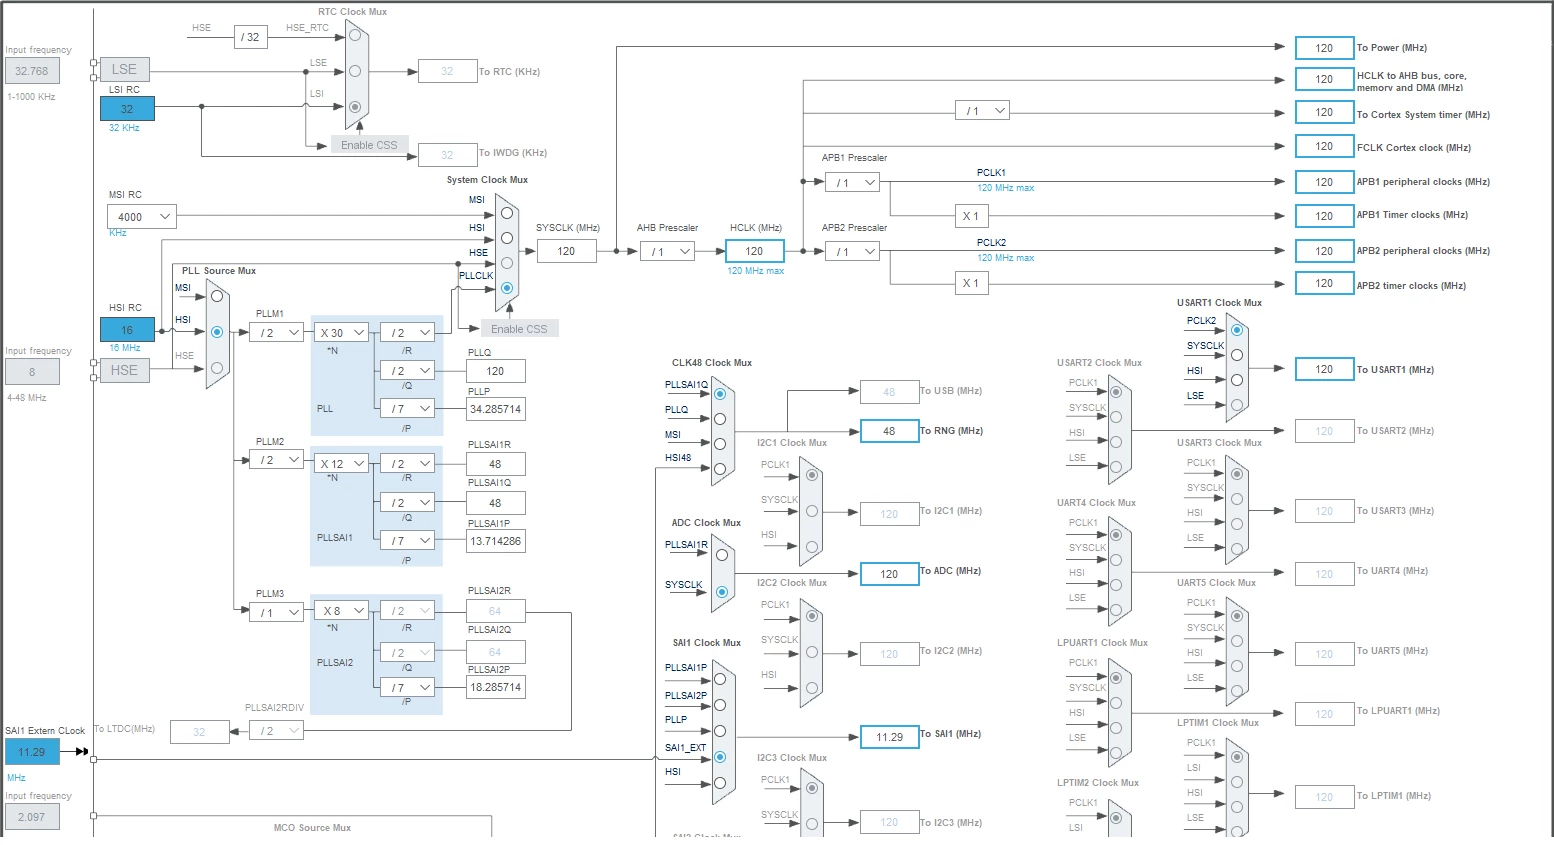1554x845 pixels.
Task: Select PLLQ in CLK48 Clock Mux
Action: pos(720,419)
